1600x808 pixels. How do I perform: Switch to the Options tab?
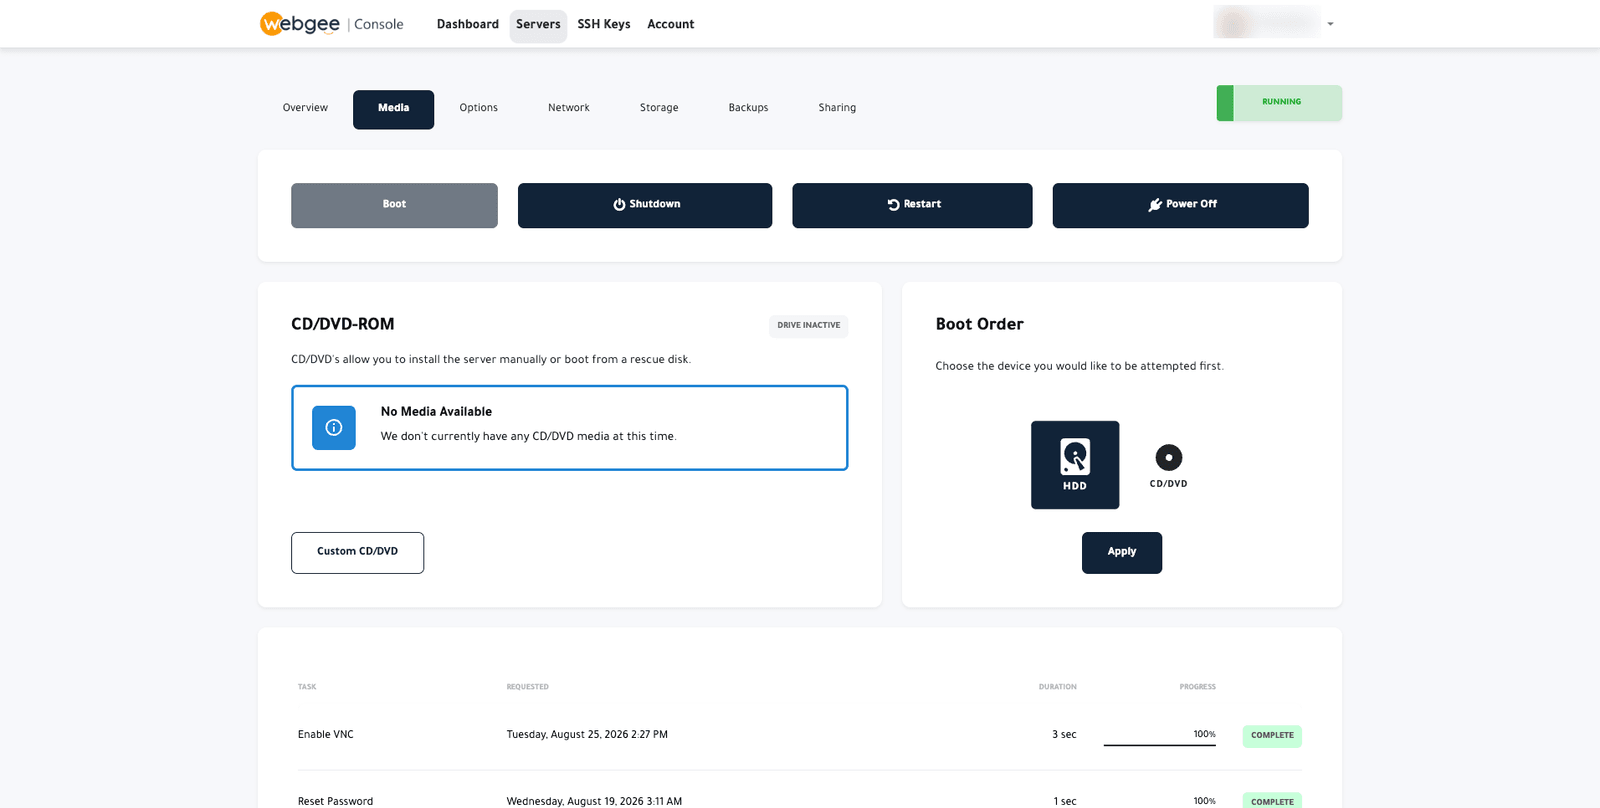pos(479,108)
